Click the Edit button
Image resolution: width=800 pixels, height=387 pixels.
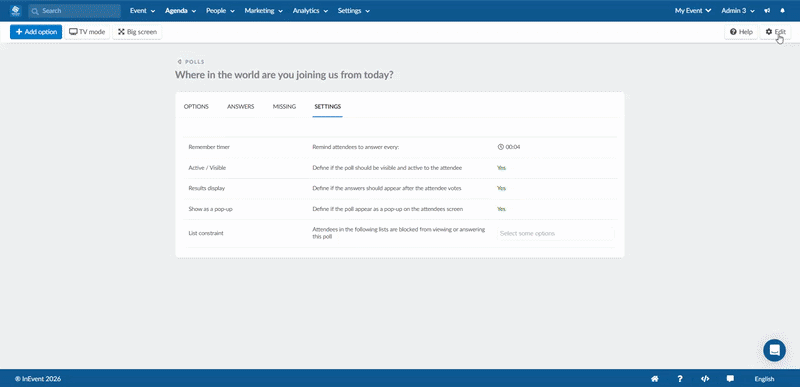(776, 32)
